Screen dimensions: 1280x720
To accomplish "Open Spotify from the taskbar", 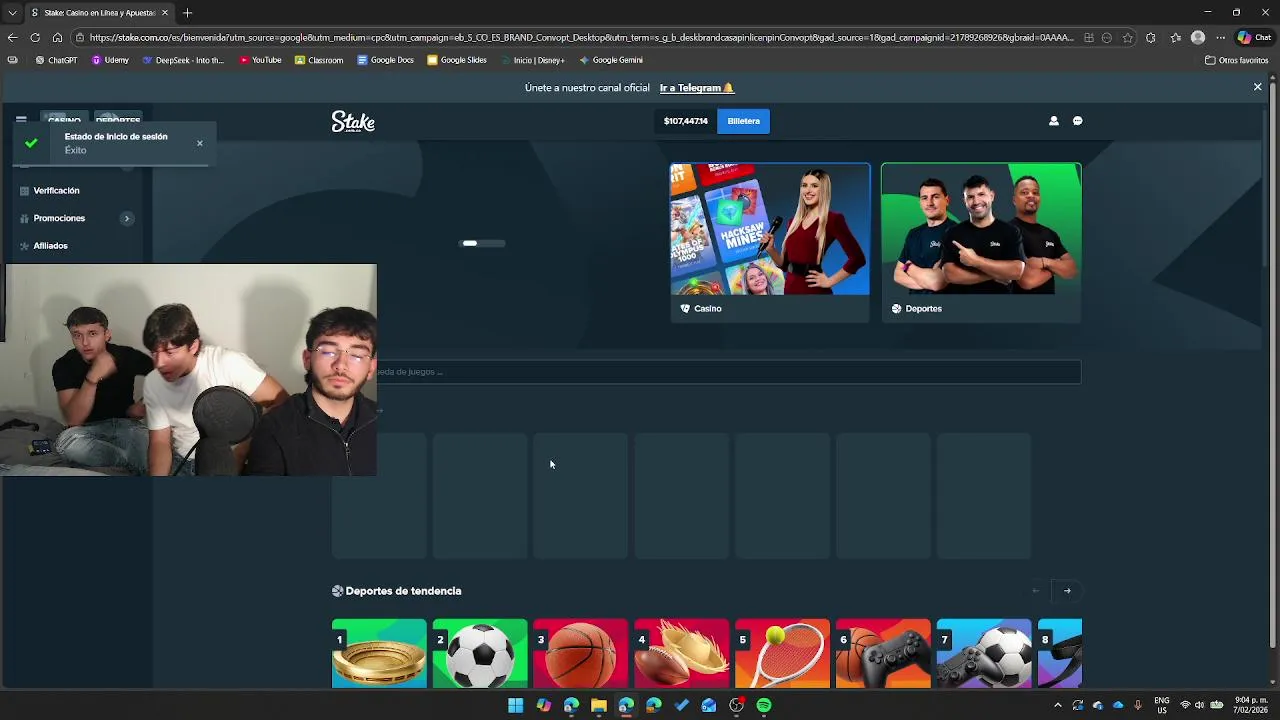I will pos(764,705).
